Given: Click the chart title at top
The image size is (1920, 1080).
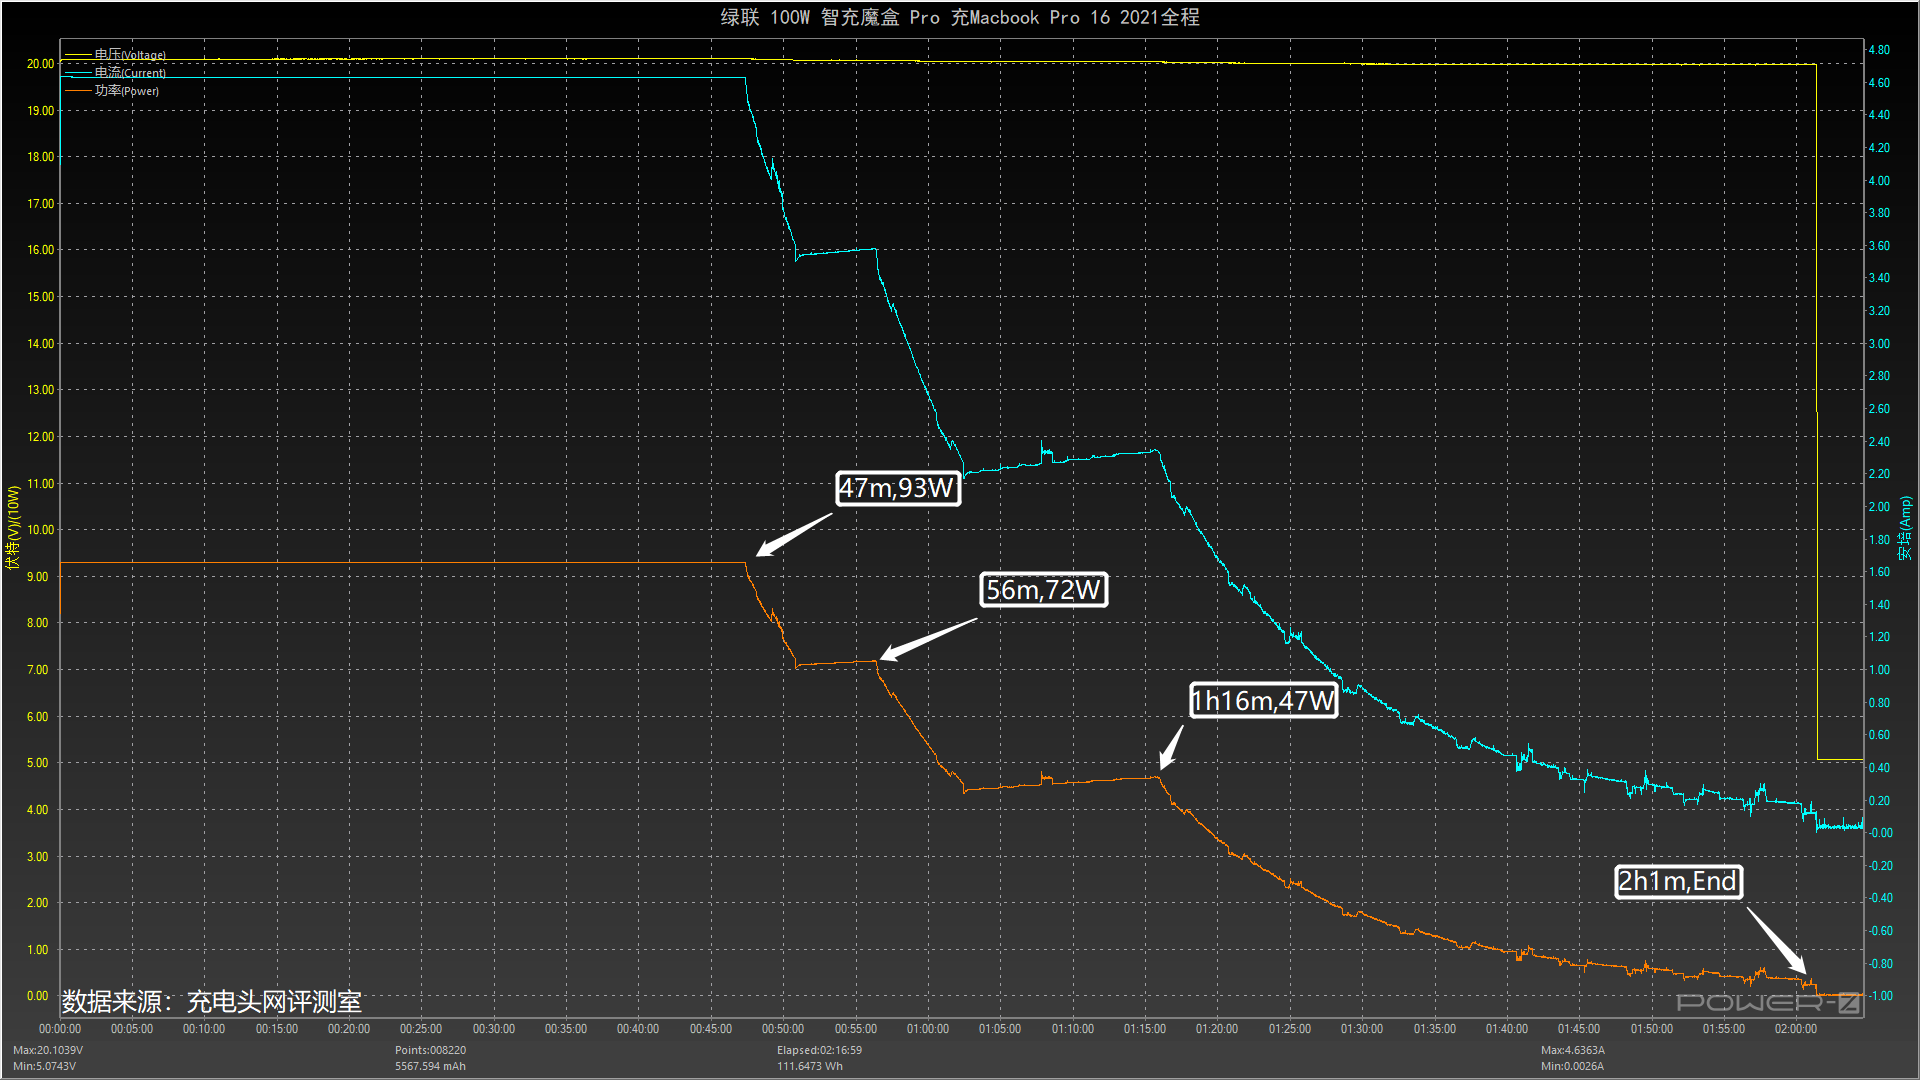Looking at the screenshot, I should click(959, 17).
